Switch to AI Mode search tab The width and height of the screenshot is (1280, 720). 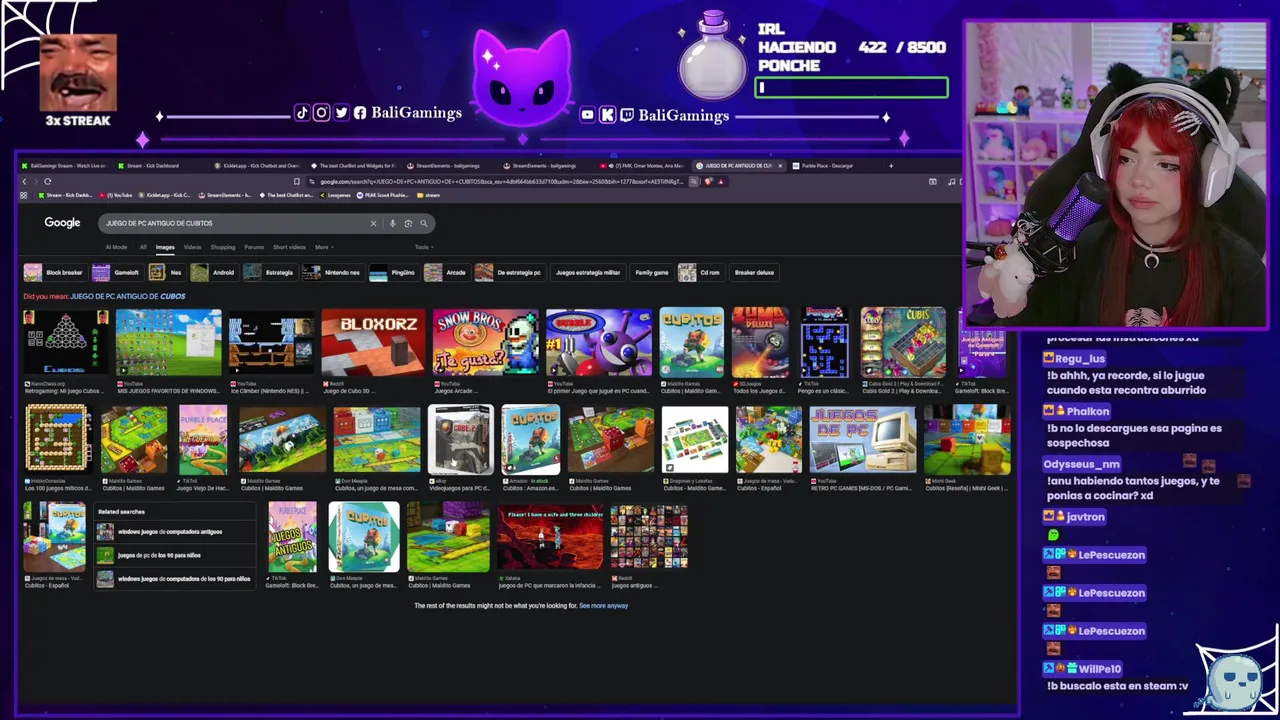[116, 247]
